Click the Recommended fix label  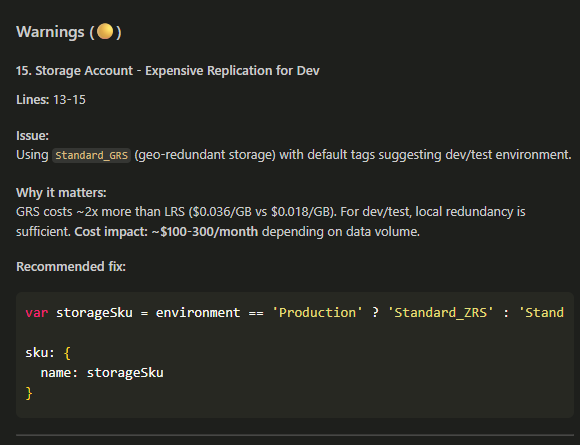click(71, 267)
